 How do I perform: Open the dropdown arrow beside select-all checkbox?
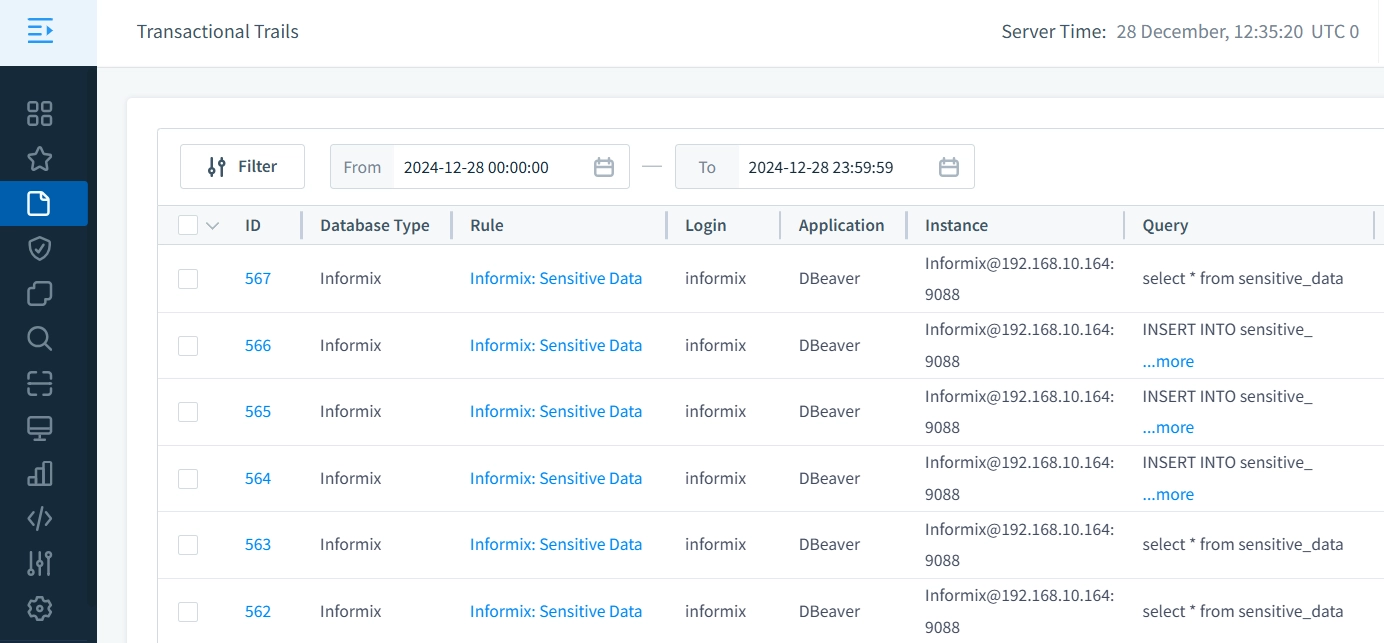(212, 226)
